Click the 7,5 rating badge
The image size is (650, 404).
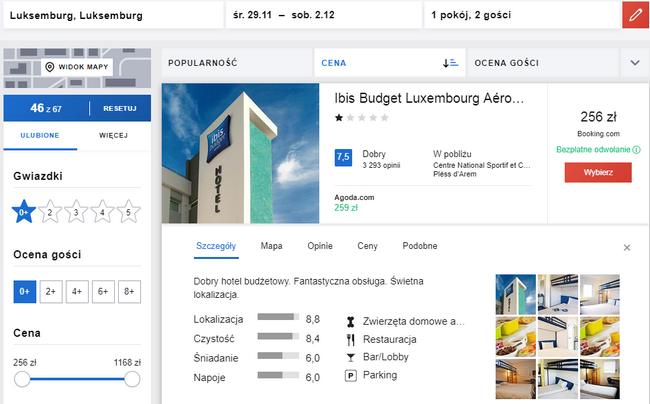click(x=343, y=157)
